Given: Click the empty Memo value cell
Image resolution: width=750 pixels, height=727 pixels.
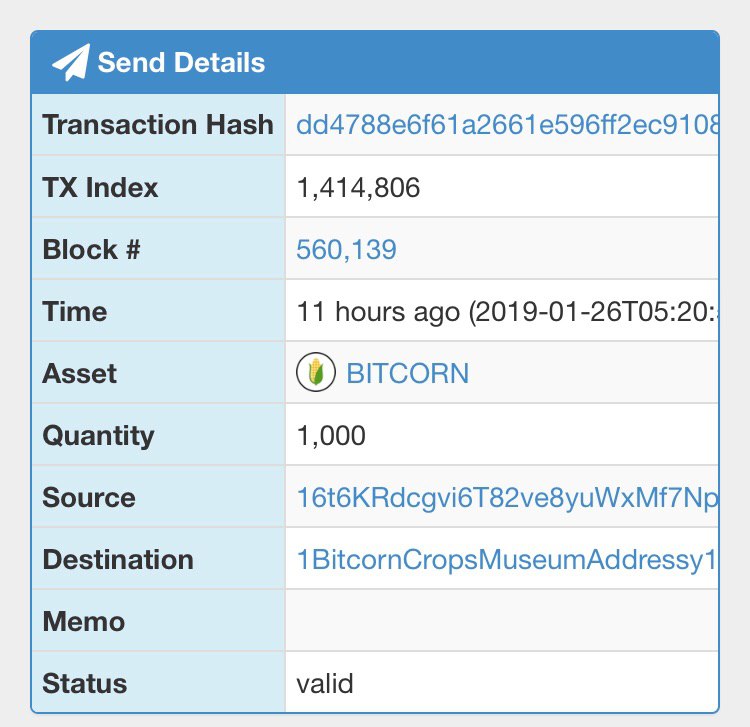Looking at the screenshot, I should [x=502, y=621].
